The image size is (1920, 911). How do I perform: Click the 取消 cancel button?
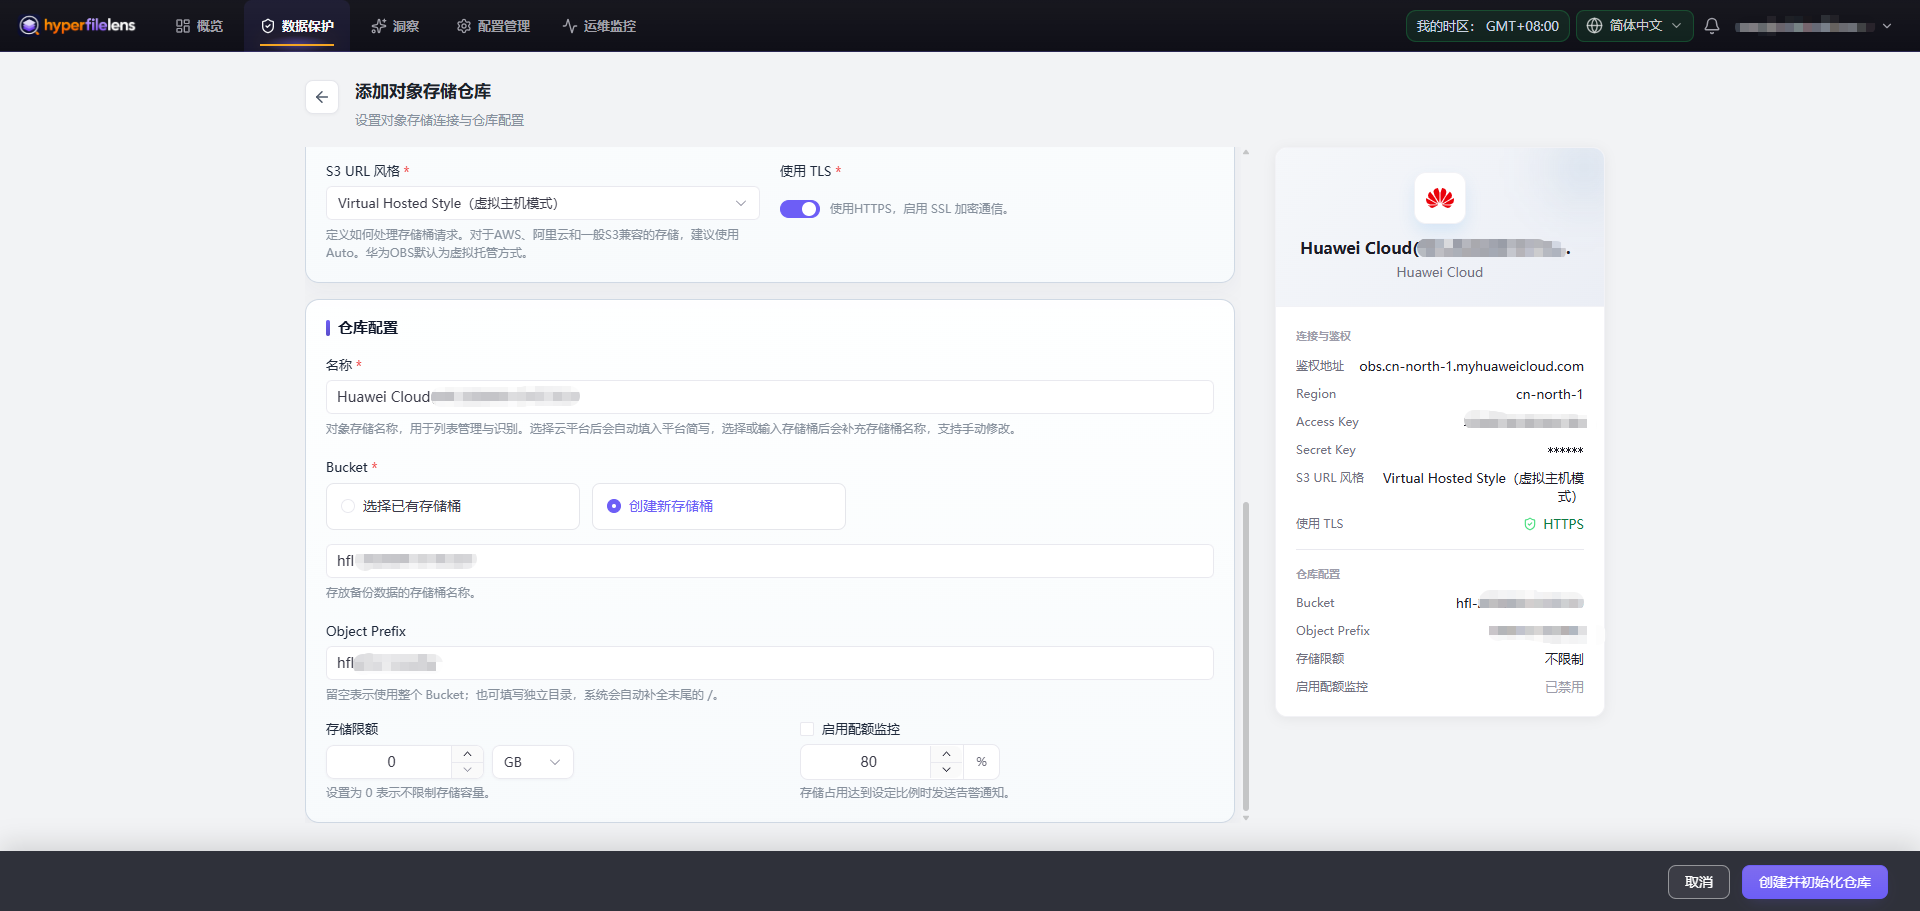(x=1698, y=882)
